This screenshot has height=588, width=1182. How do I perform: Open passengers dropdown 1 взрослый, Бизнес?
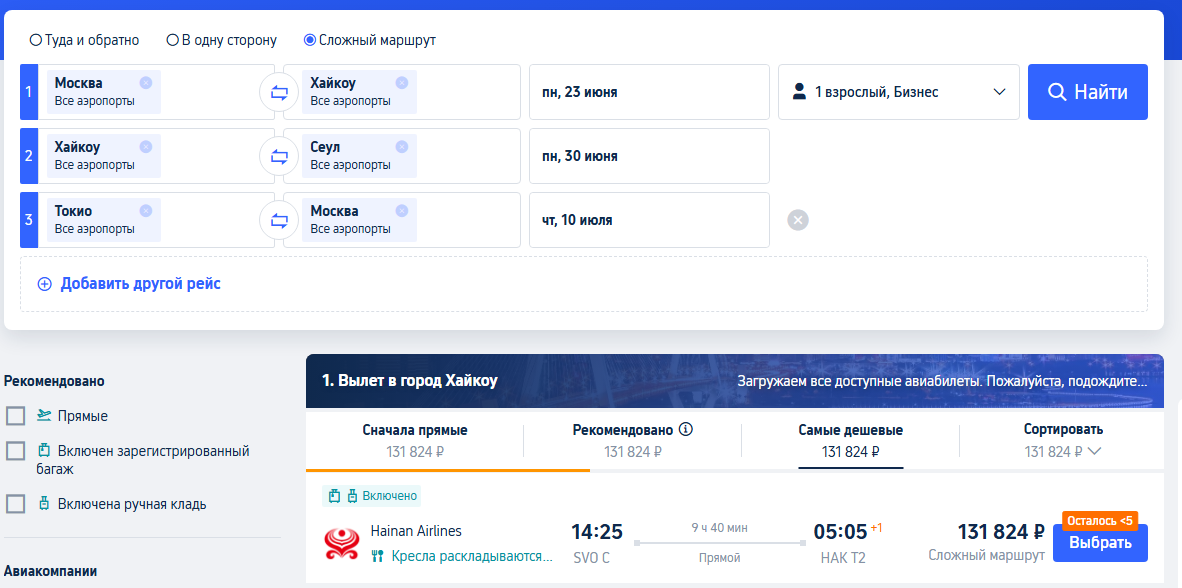point(899,92)
